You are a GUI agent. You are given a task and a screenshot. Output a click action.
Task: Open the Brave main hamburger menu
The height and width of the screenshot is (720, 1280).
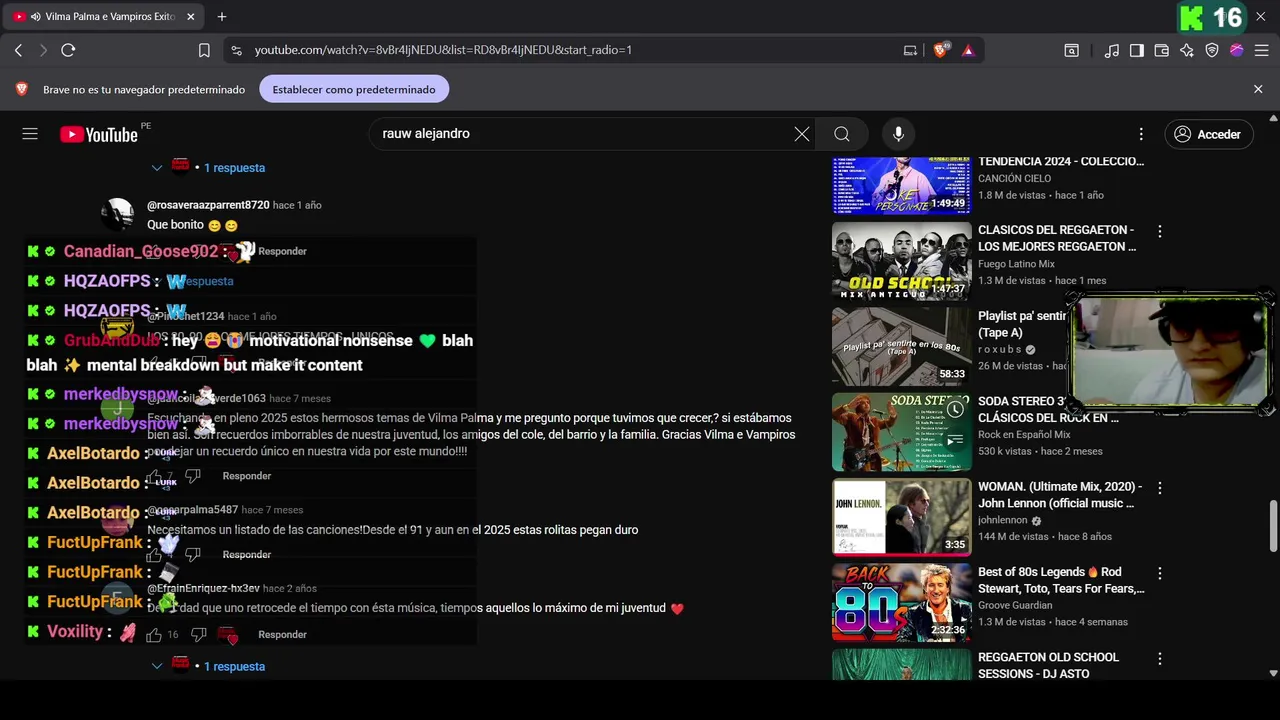pyautogui.click(x=1262, y=50)
